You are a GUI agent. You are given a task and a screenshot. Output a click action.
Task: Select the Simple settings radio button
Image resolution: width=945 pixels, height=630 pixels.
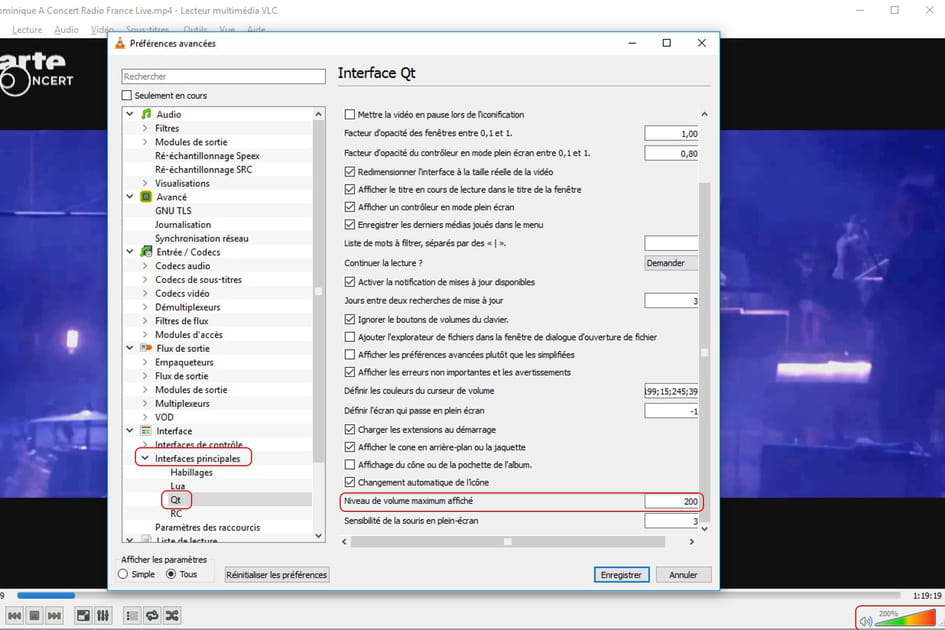123,574
